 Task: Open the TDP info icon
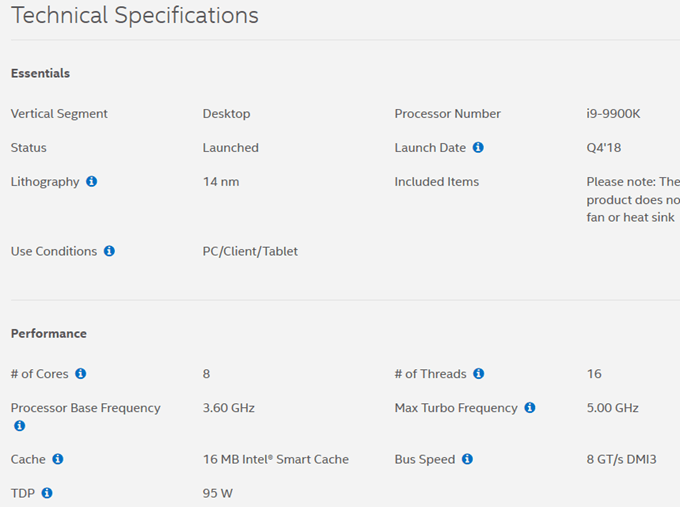47,493
